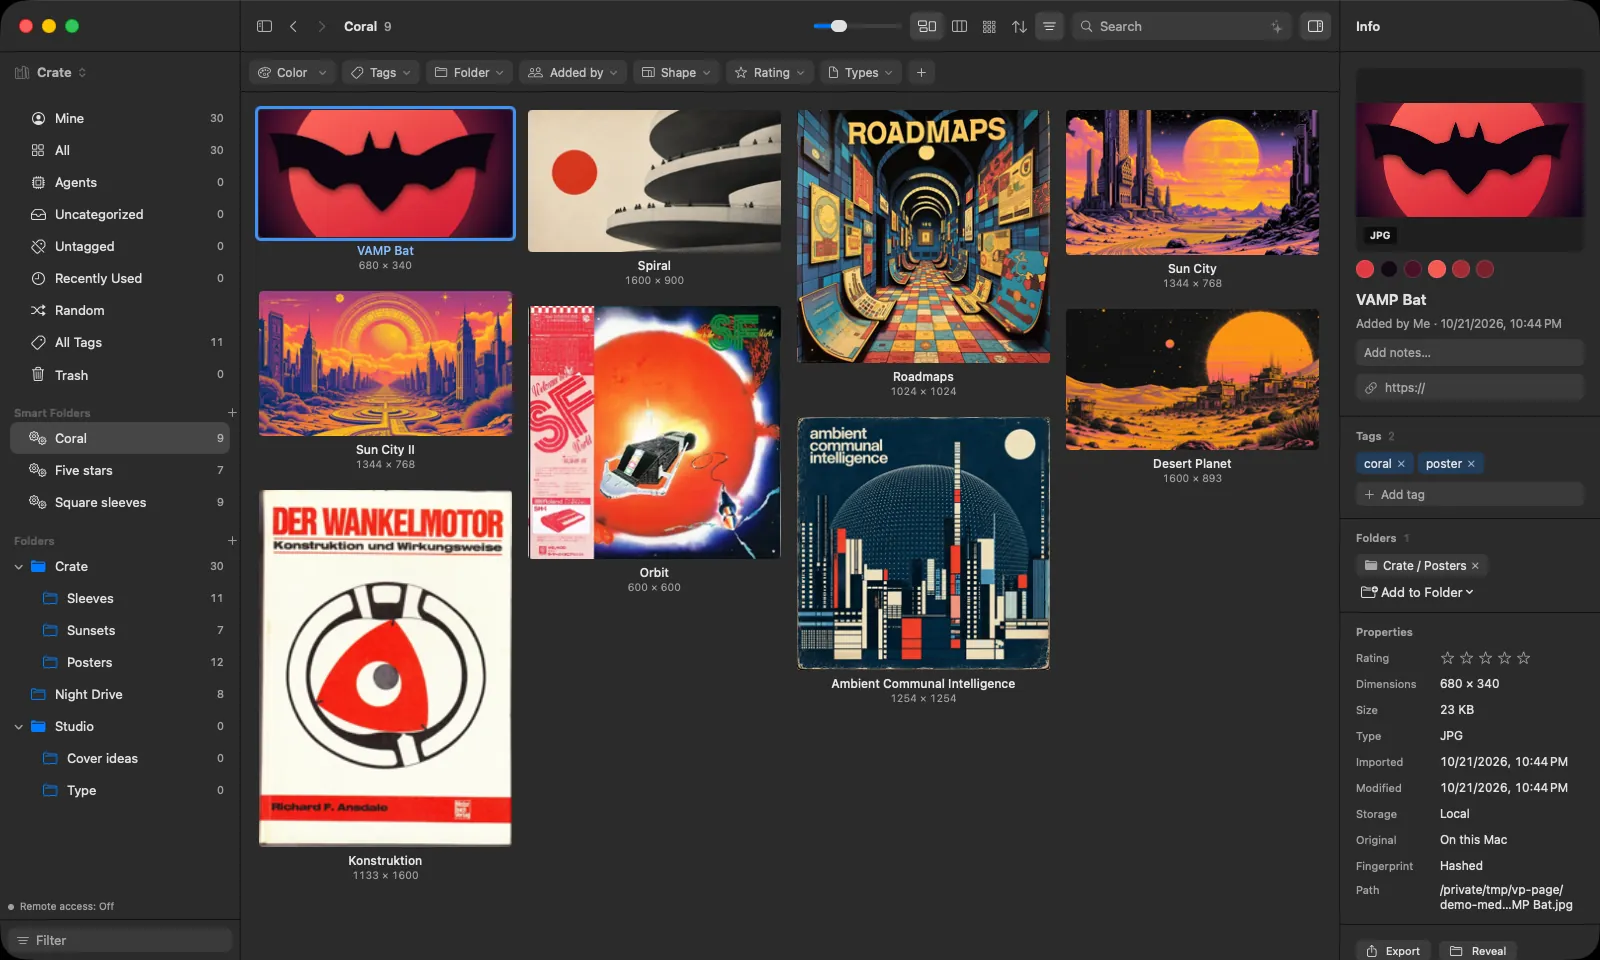This screenshot has width=1600, height=960.
Task: Click the Export button
Action: (1393, 950)
